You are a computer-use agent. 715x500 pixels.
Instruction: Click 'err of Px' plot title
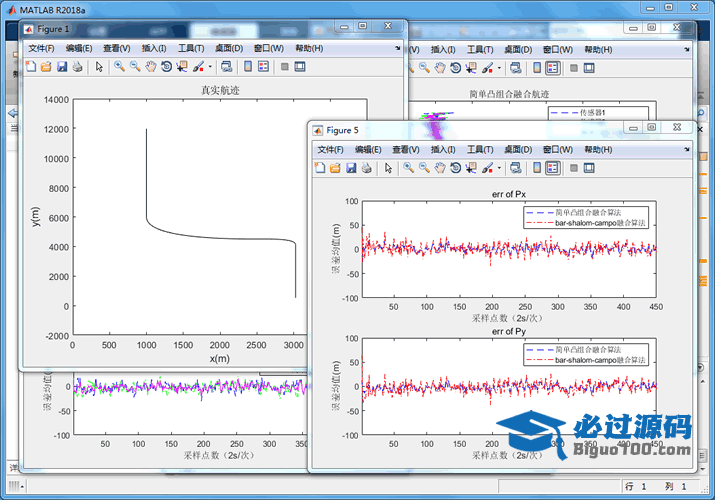509,194
